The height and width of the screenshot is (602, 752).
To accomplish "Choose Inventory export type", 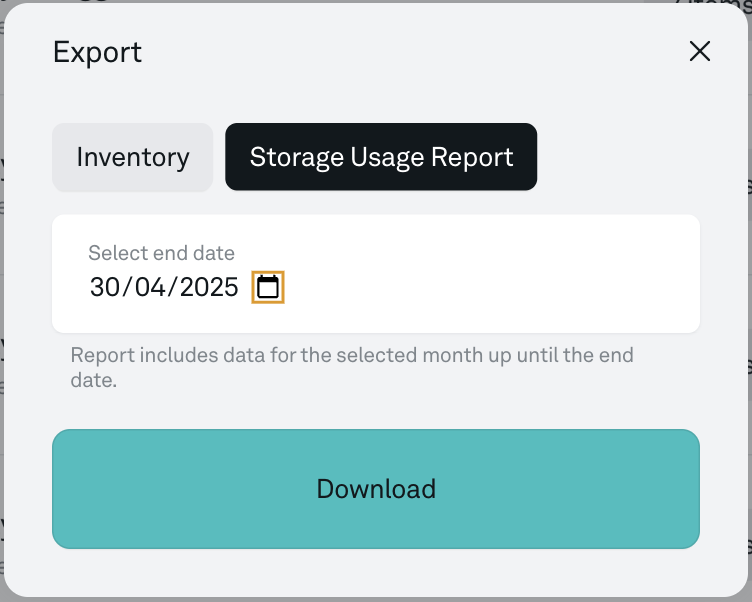I will coord(133,157).
